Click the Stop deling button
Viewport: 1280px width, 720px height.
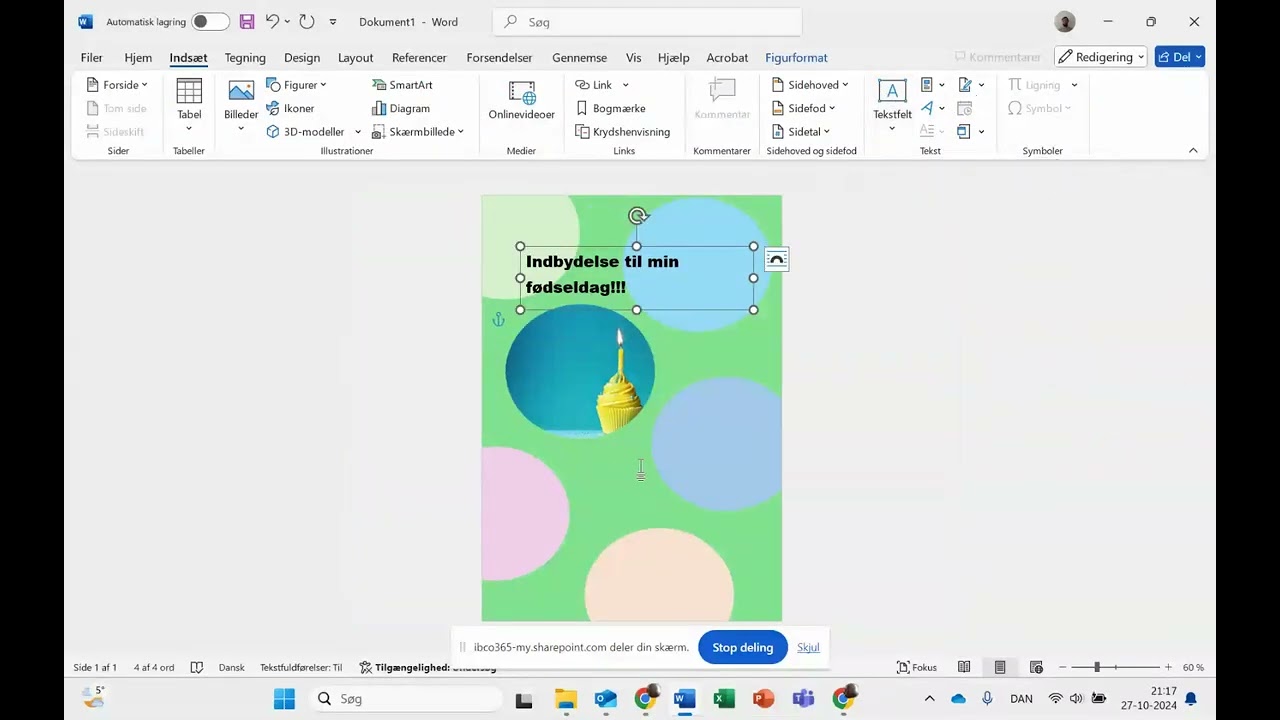743,647
